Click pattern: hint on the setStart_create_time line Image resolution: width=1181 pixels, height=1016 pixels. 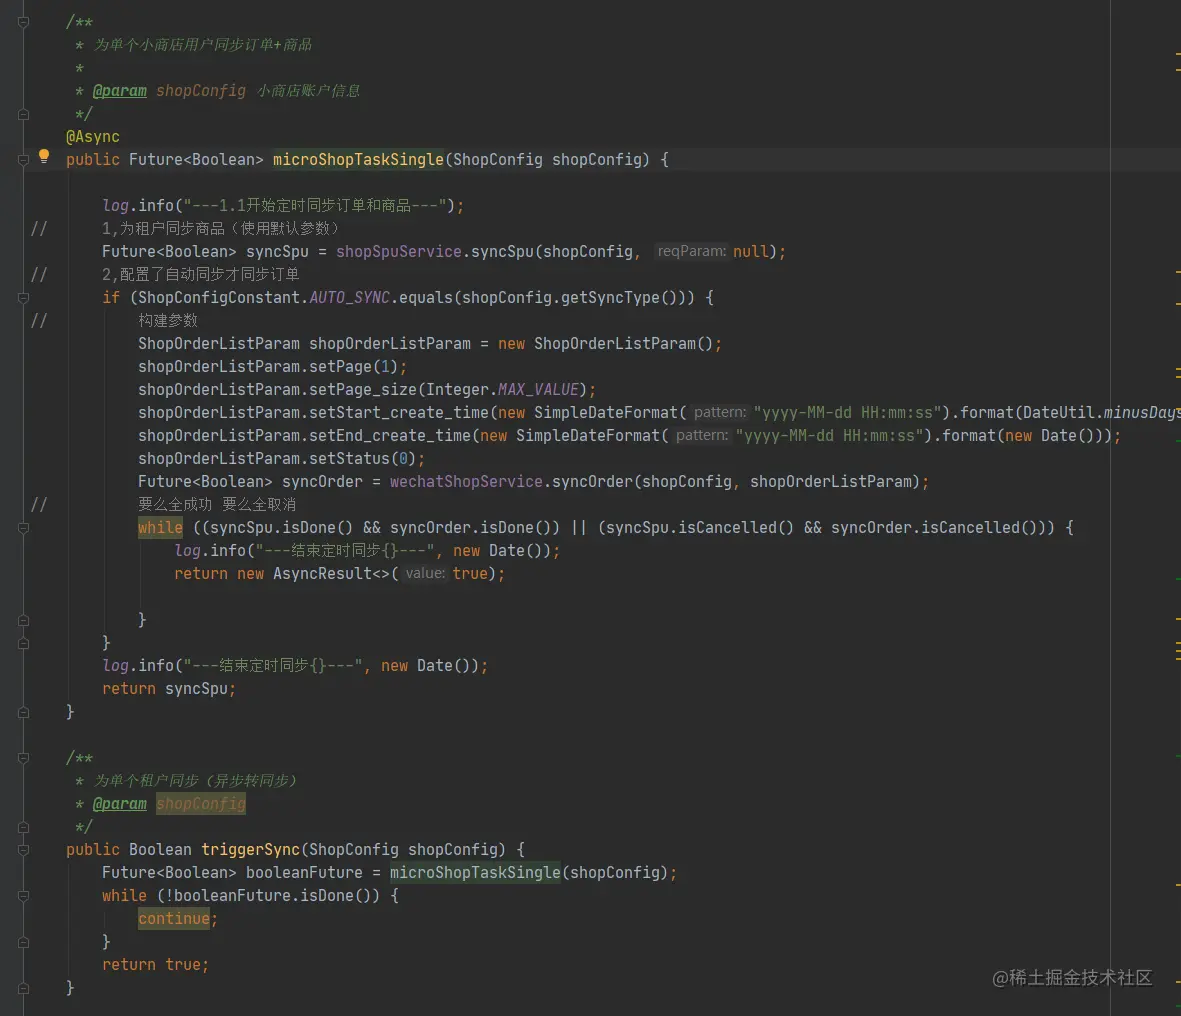[x=720, y=412]
